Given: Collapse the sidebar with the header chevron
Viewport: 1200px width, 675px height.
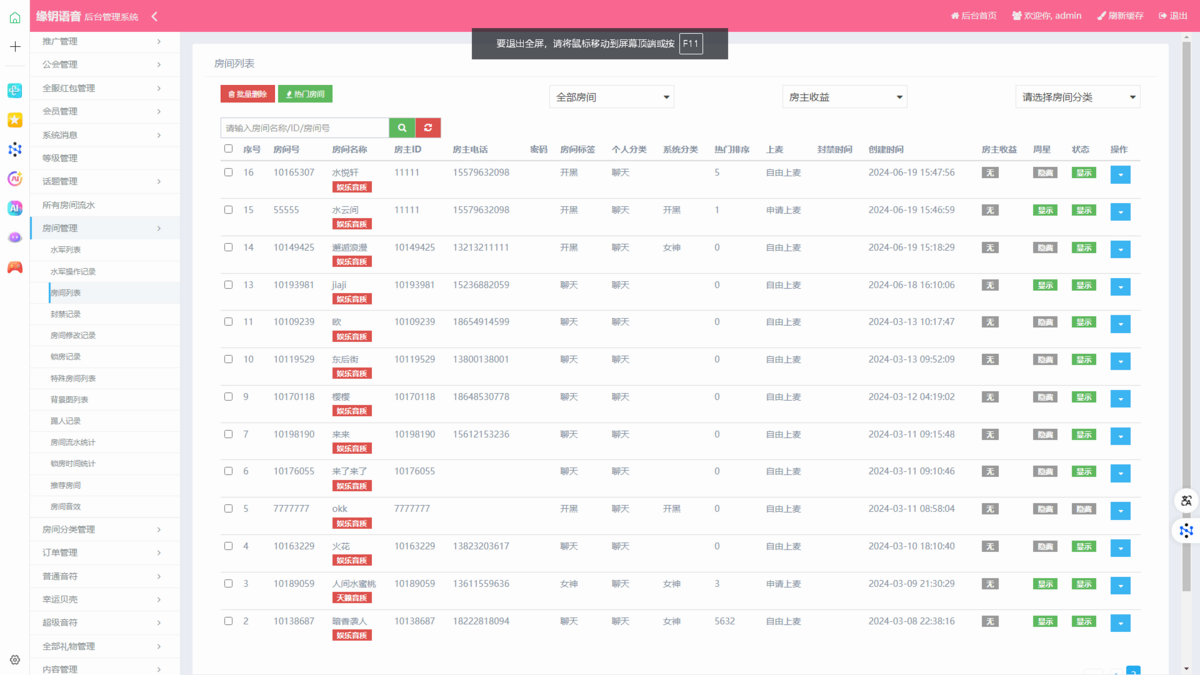Looking at the screenshot, I should click(154, 16).
